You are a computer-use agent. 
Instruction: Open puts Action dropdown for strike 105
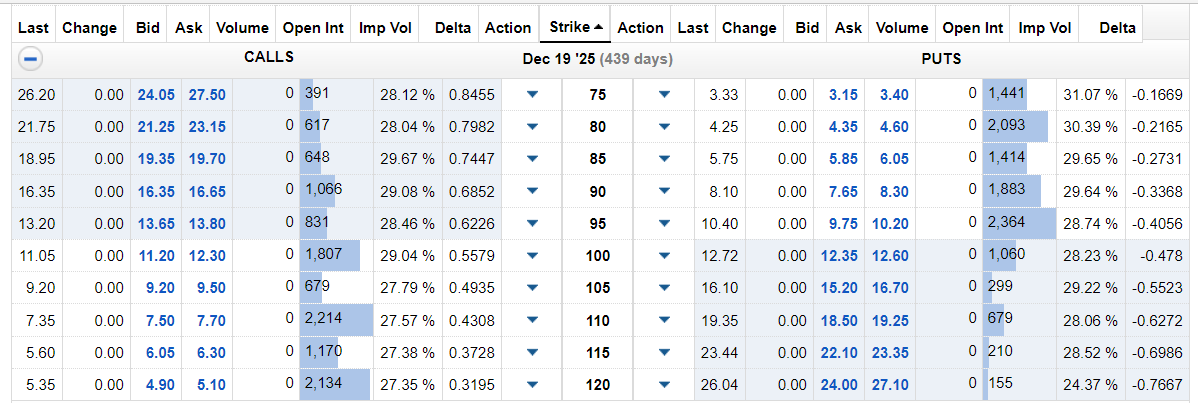point(663,288)
